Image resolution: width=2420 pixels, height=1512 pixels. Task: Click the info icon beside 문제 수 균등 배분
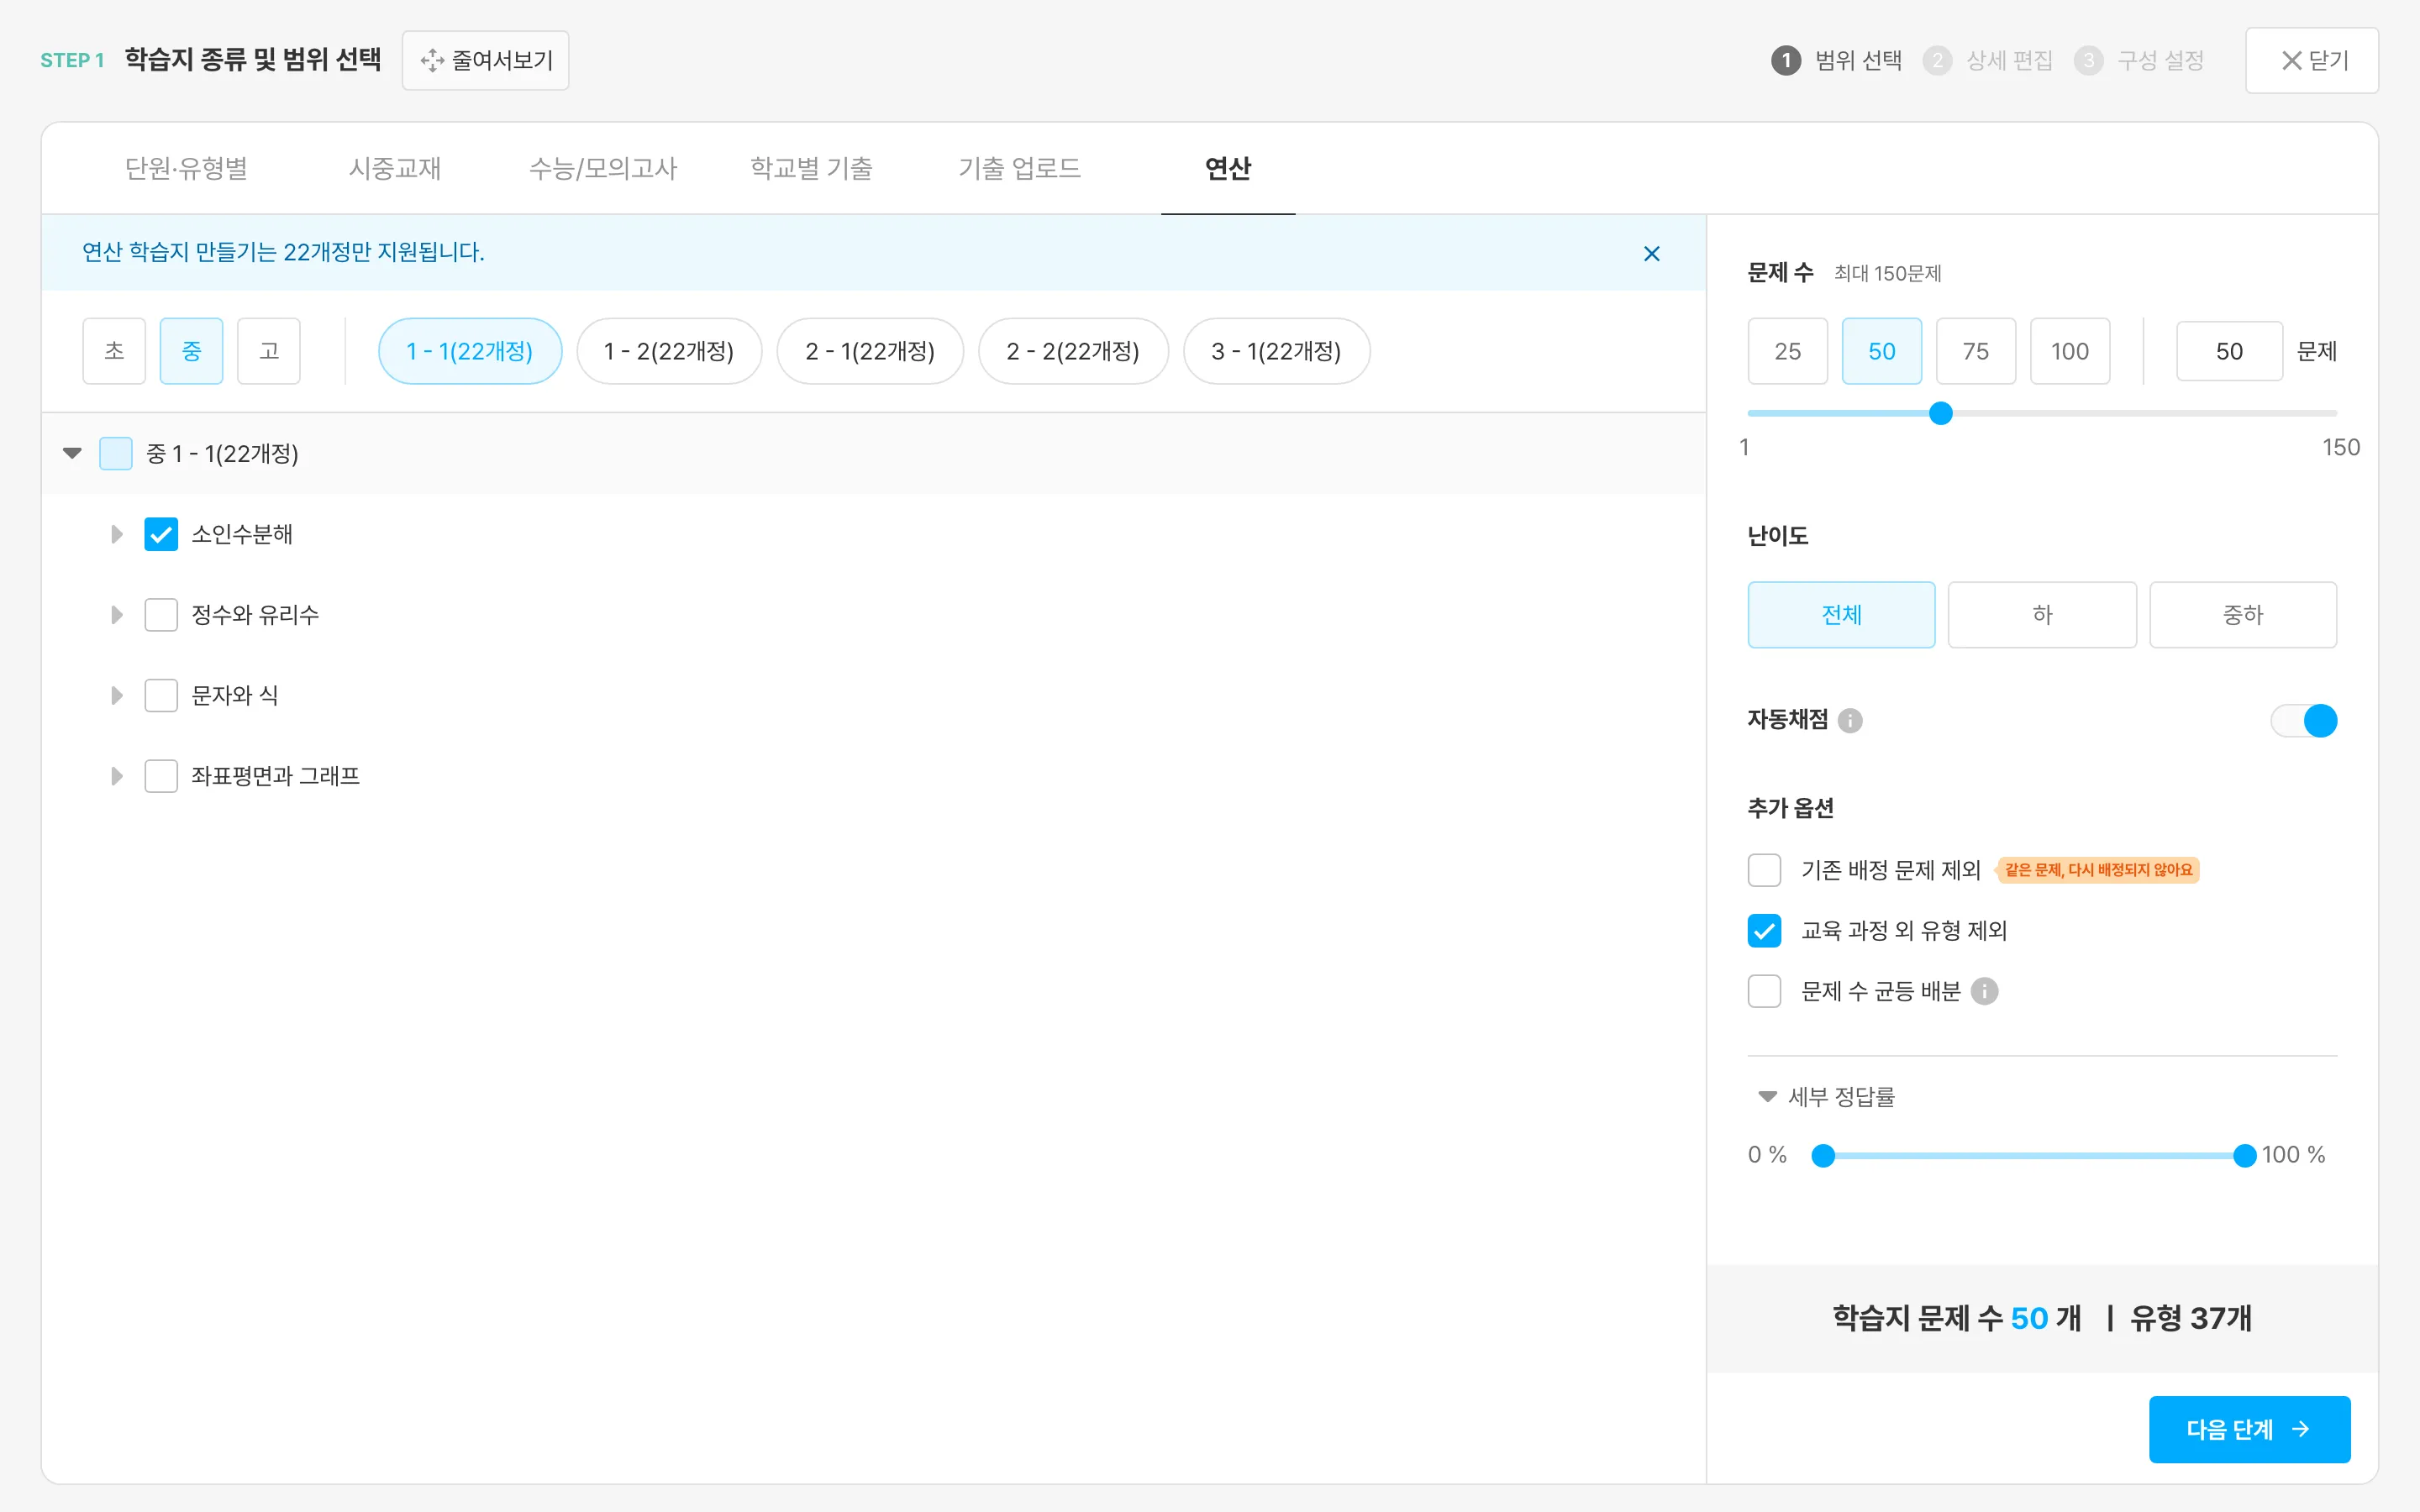(x=1984, y=991)
